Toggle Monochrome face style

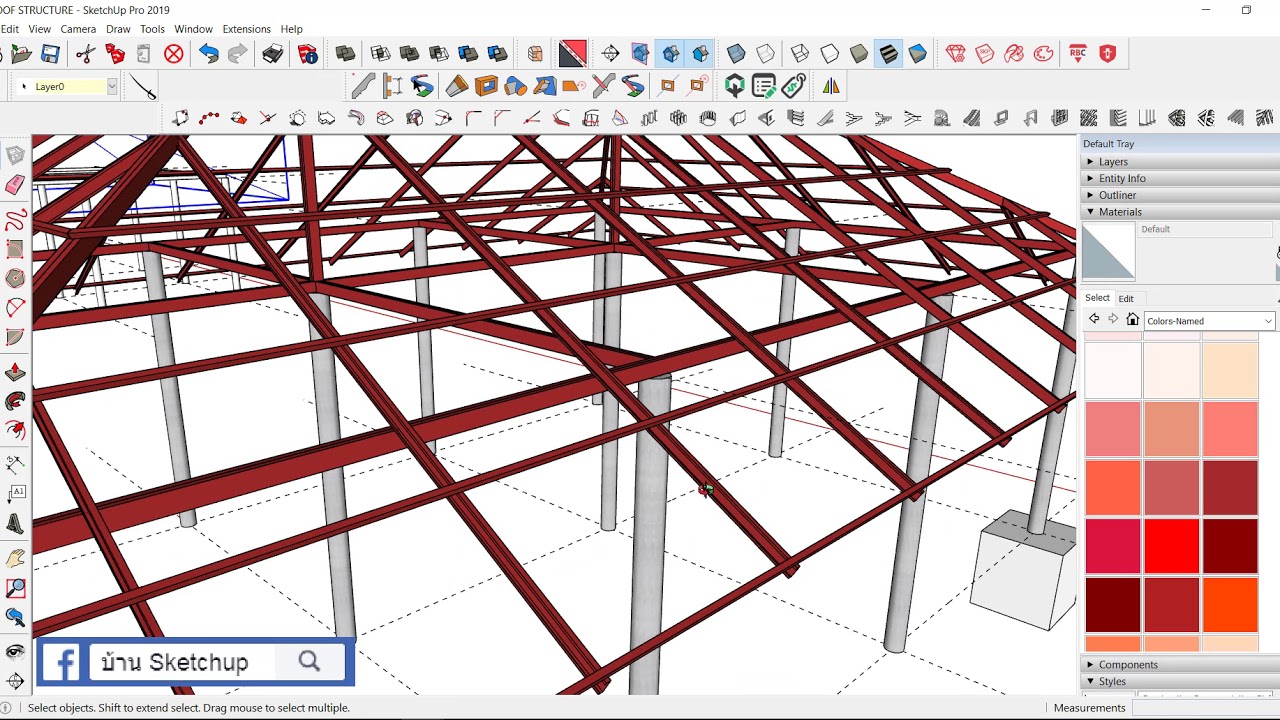coord(917,54)
